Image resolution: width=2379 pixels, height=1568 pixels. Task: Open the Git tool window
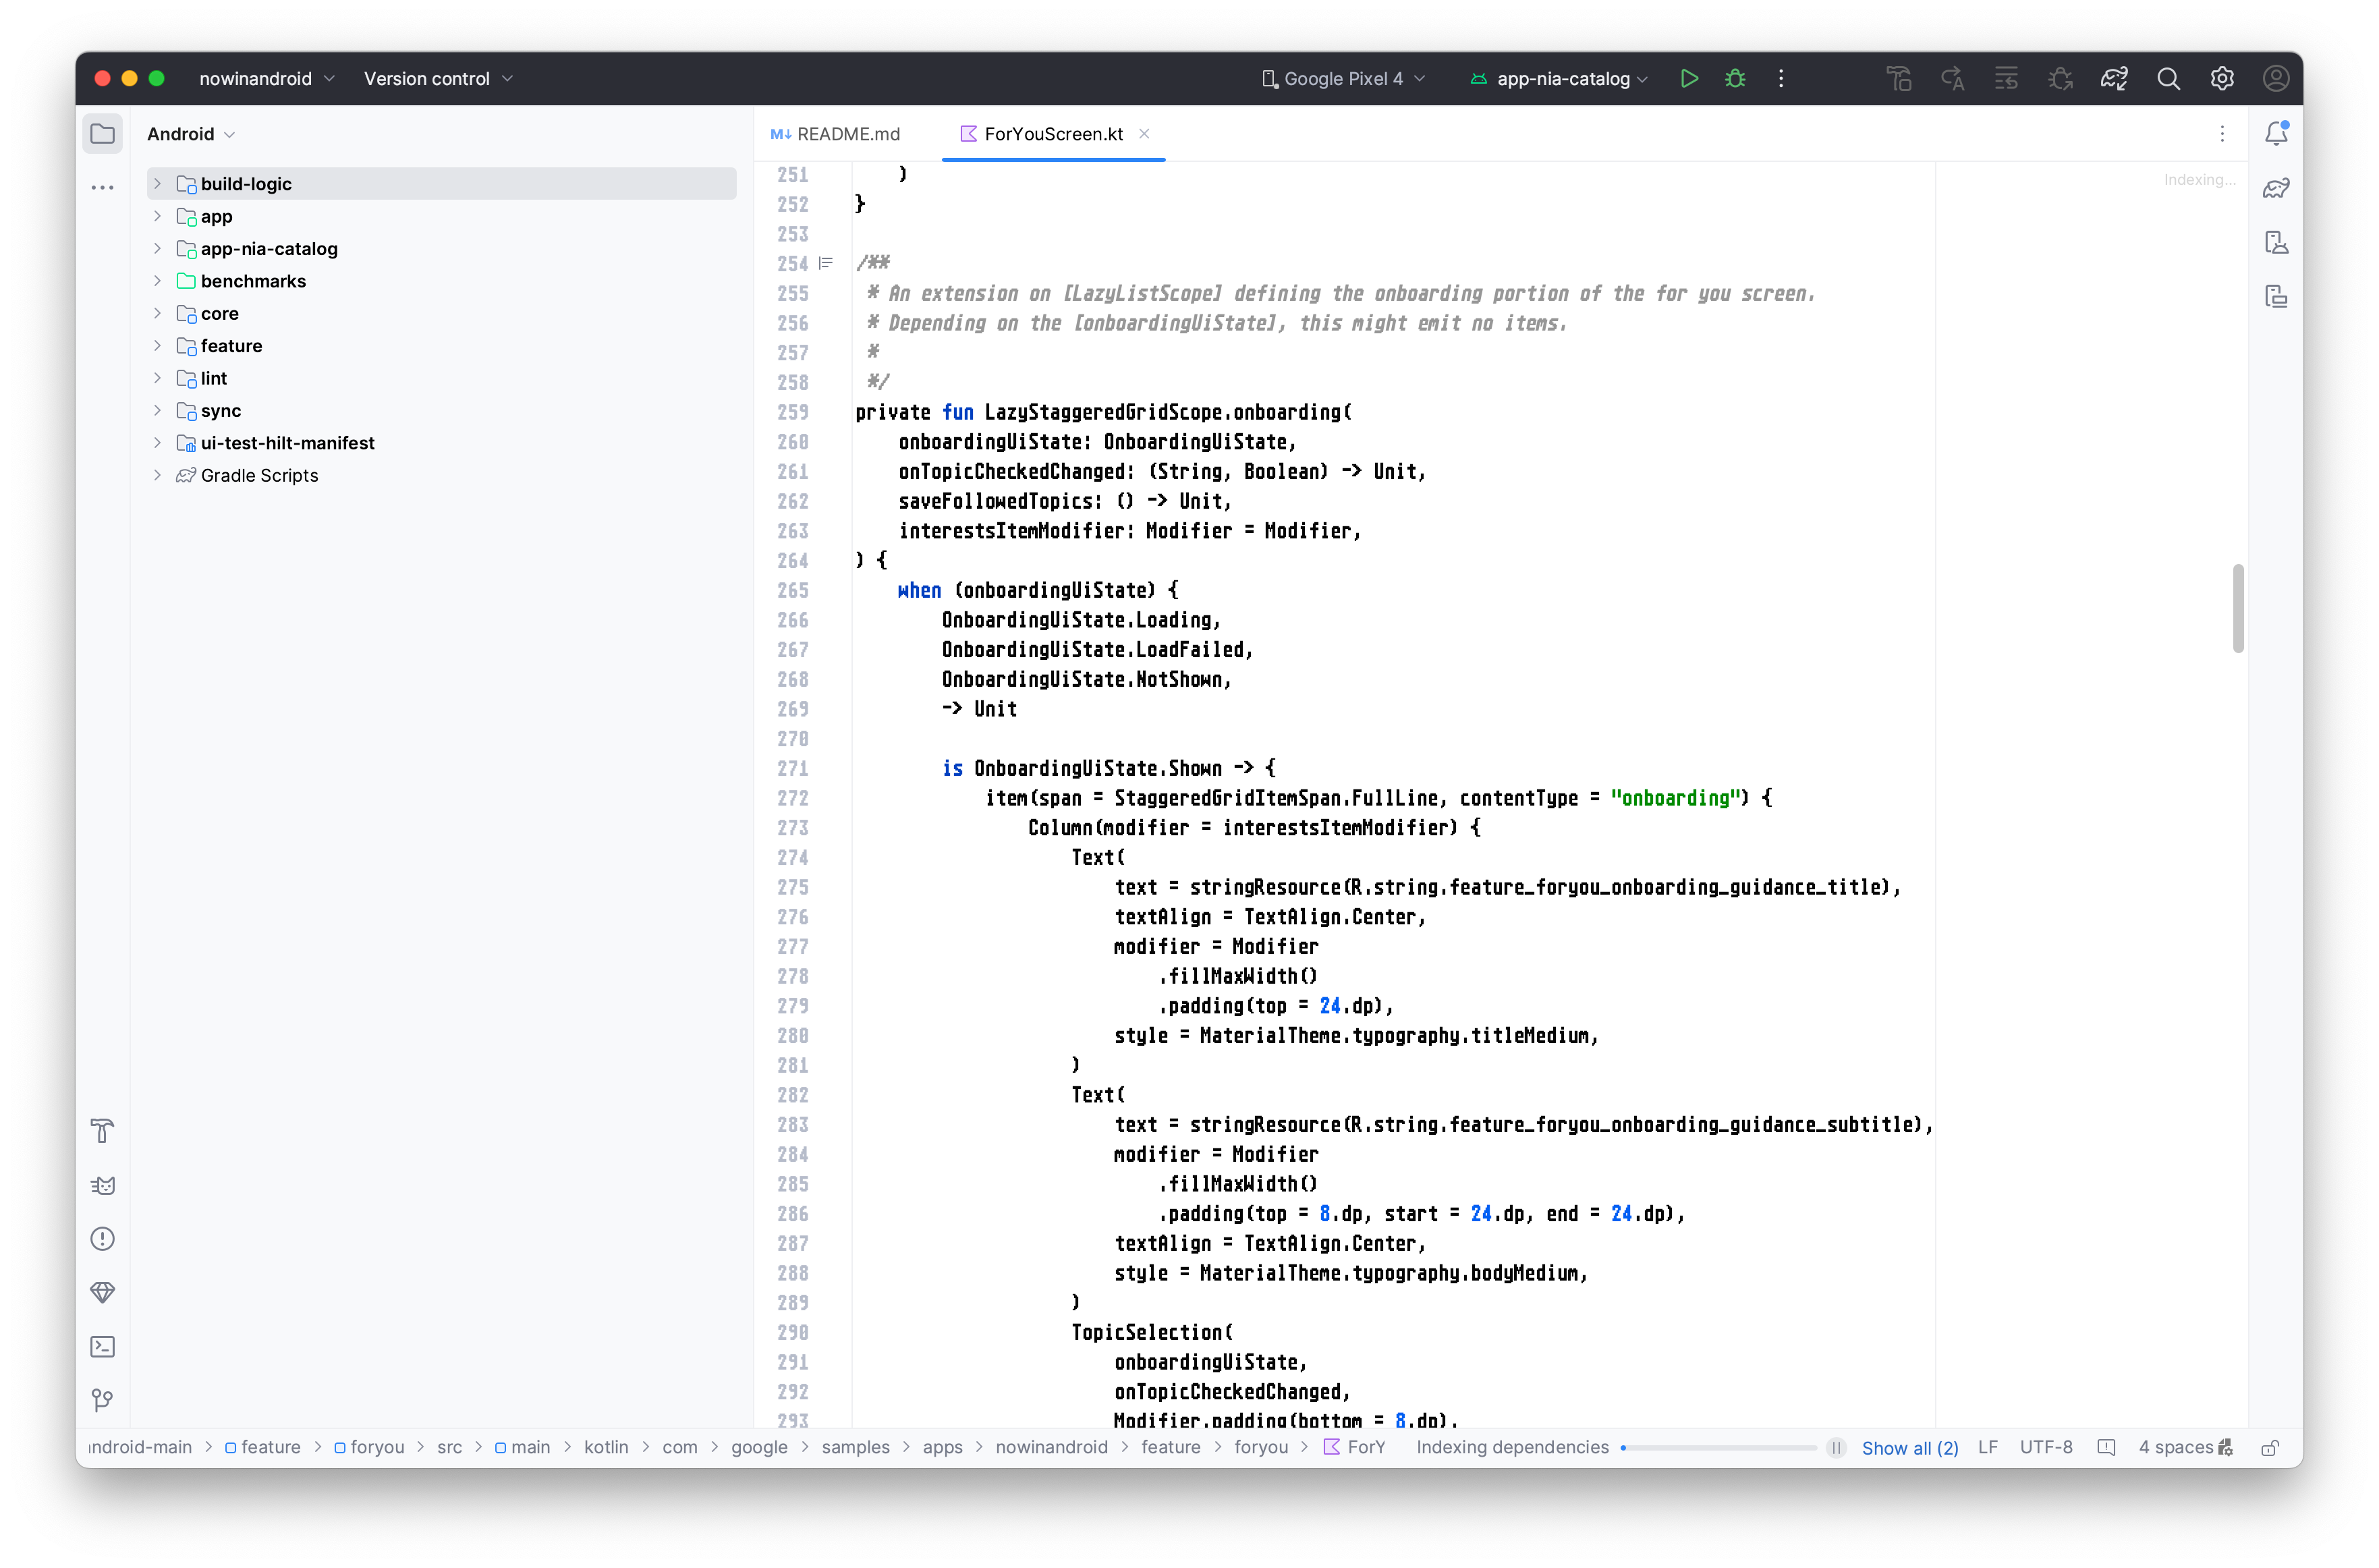click(x=102, y=1400)
